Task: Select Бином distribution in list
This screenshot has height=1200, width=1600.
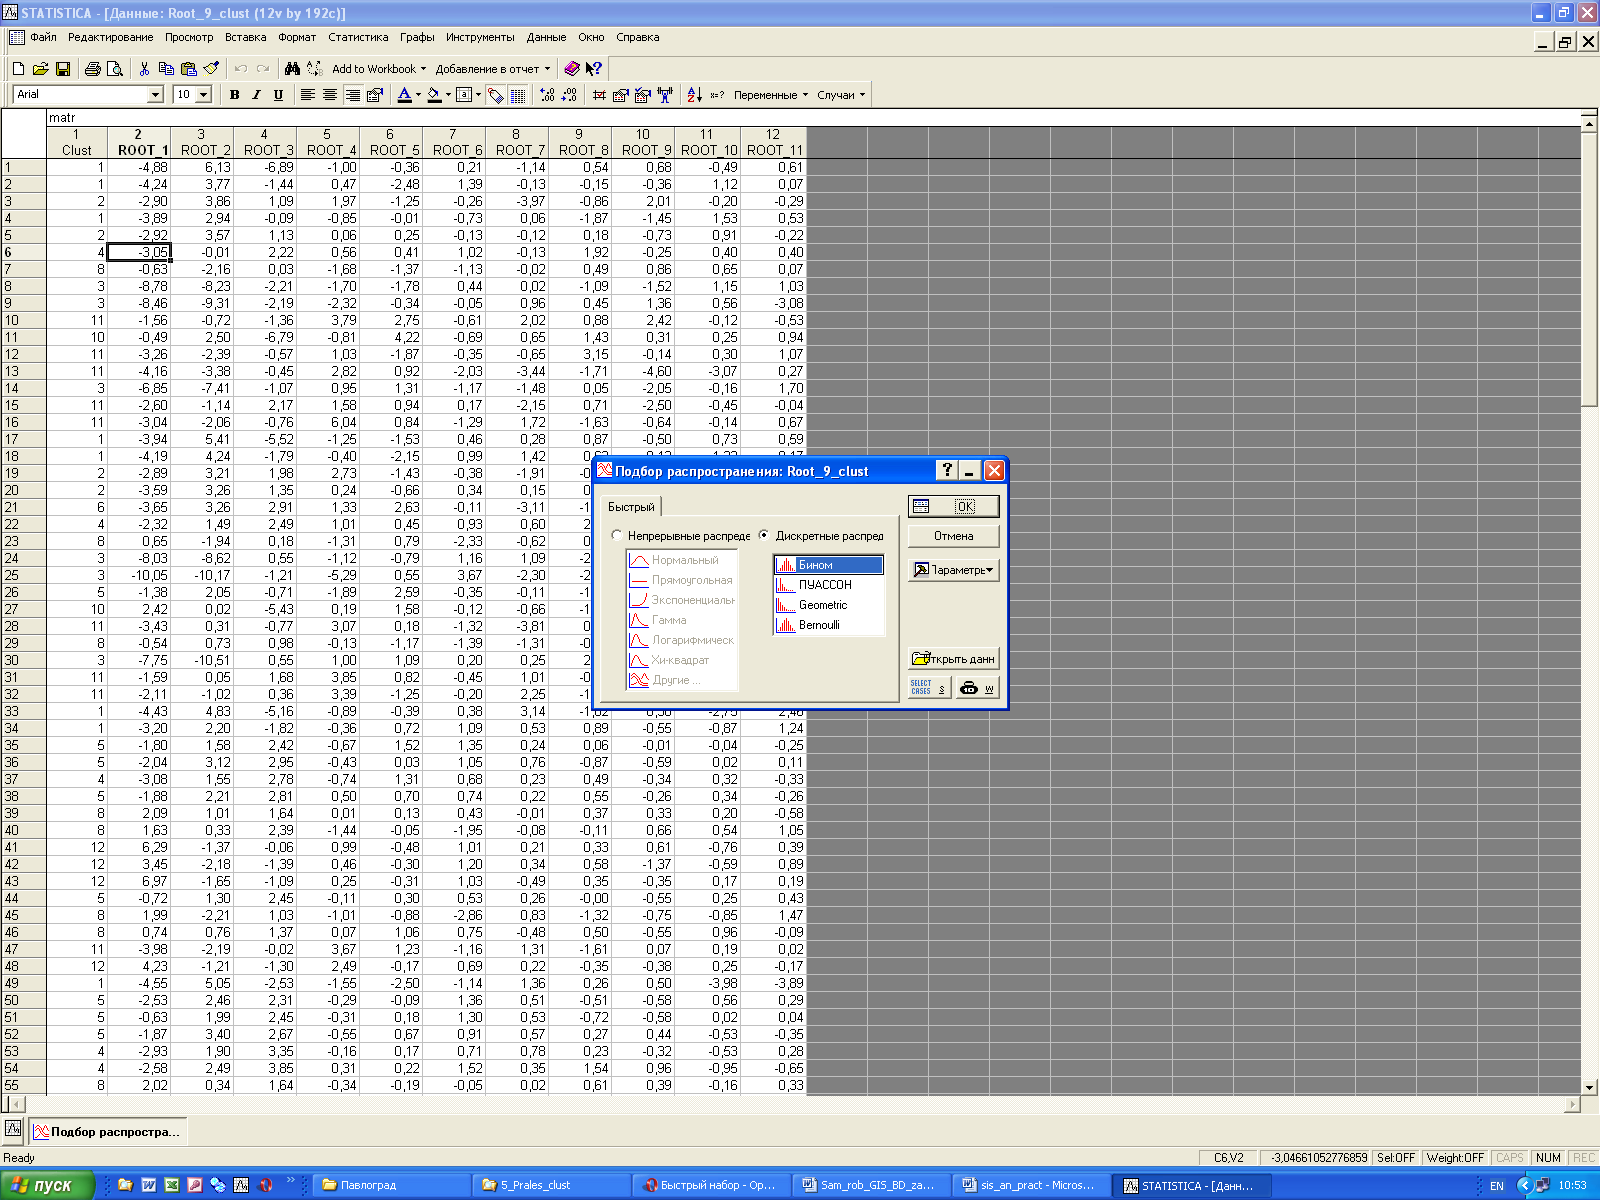Action: tap(828, 565)
